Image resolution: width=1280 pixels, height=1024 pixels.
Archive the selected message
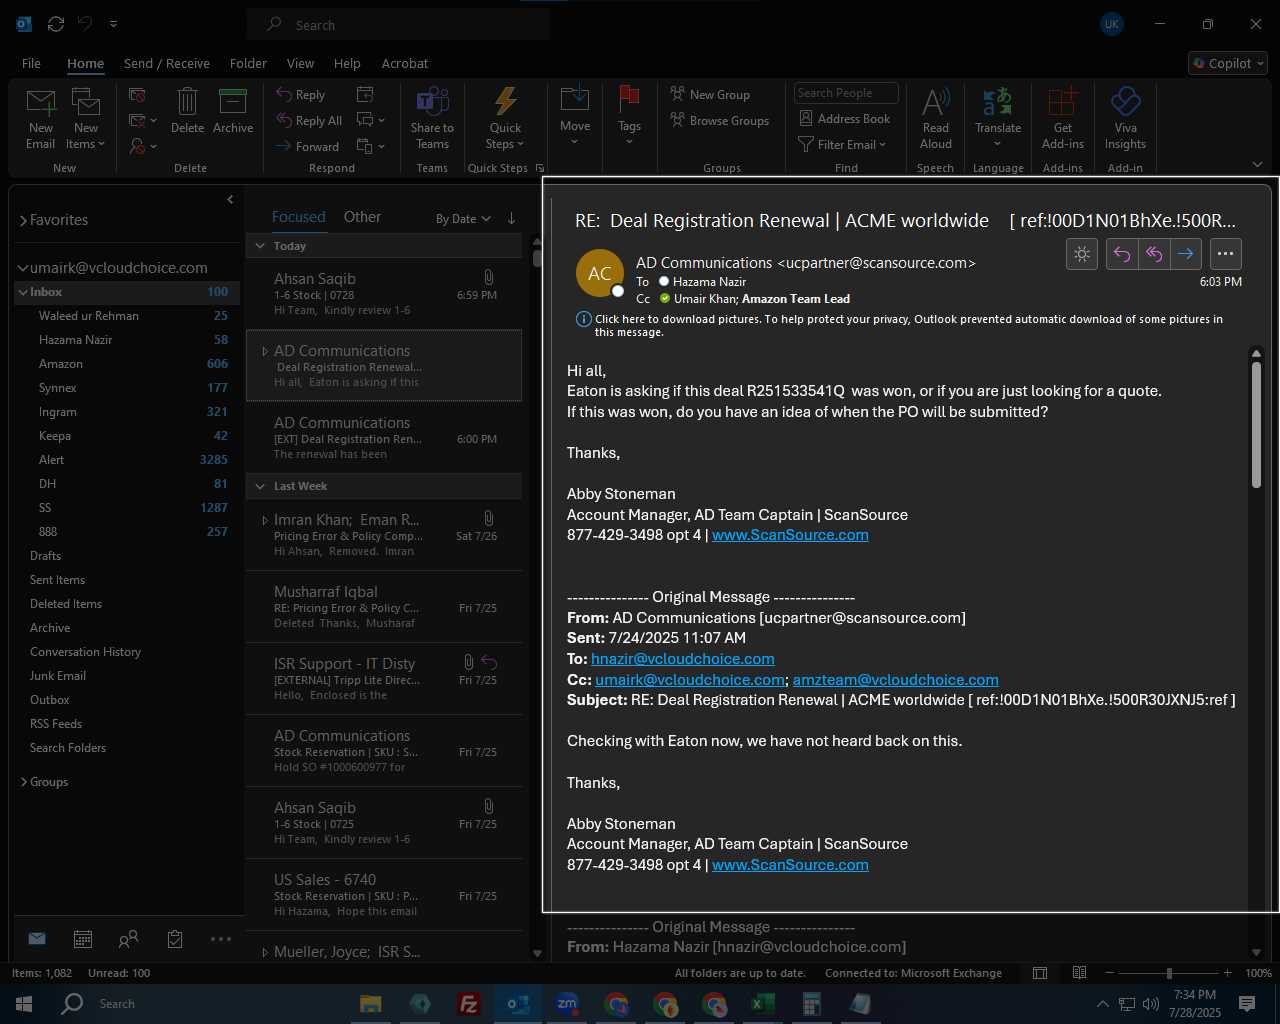pos(233,112)
